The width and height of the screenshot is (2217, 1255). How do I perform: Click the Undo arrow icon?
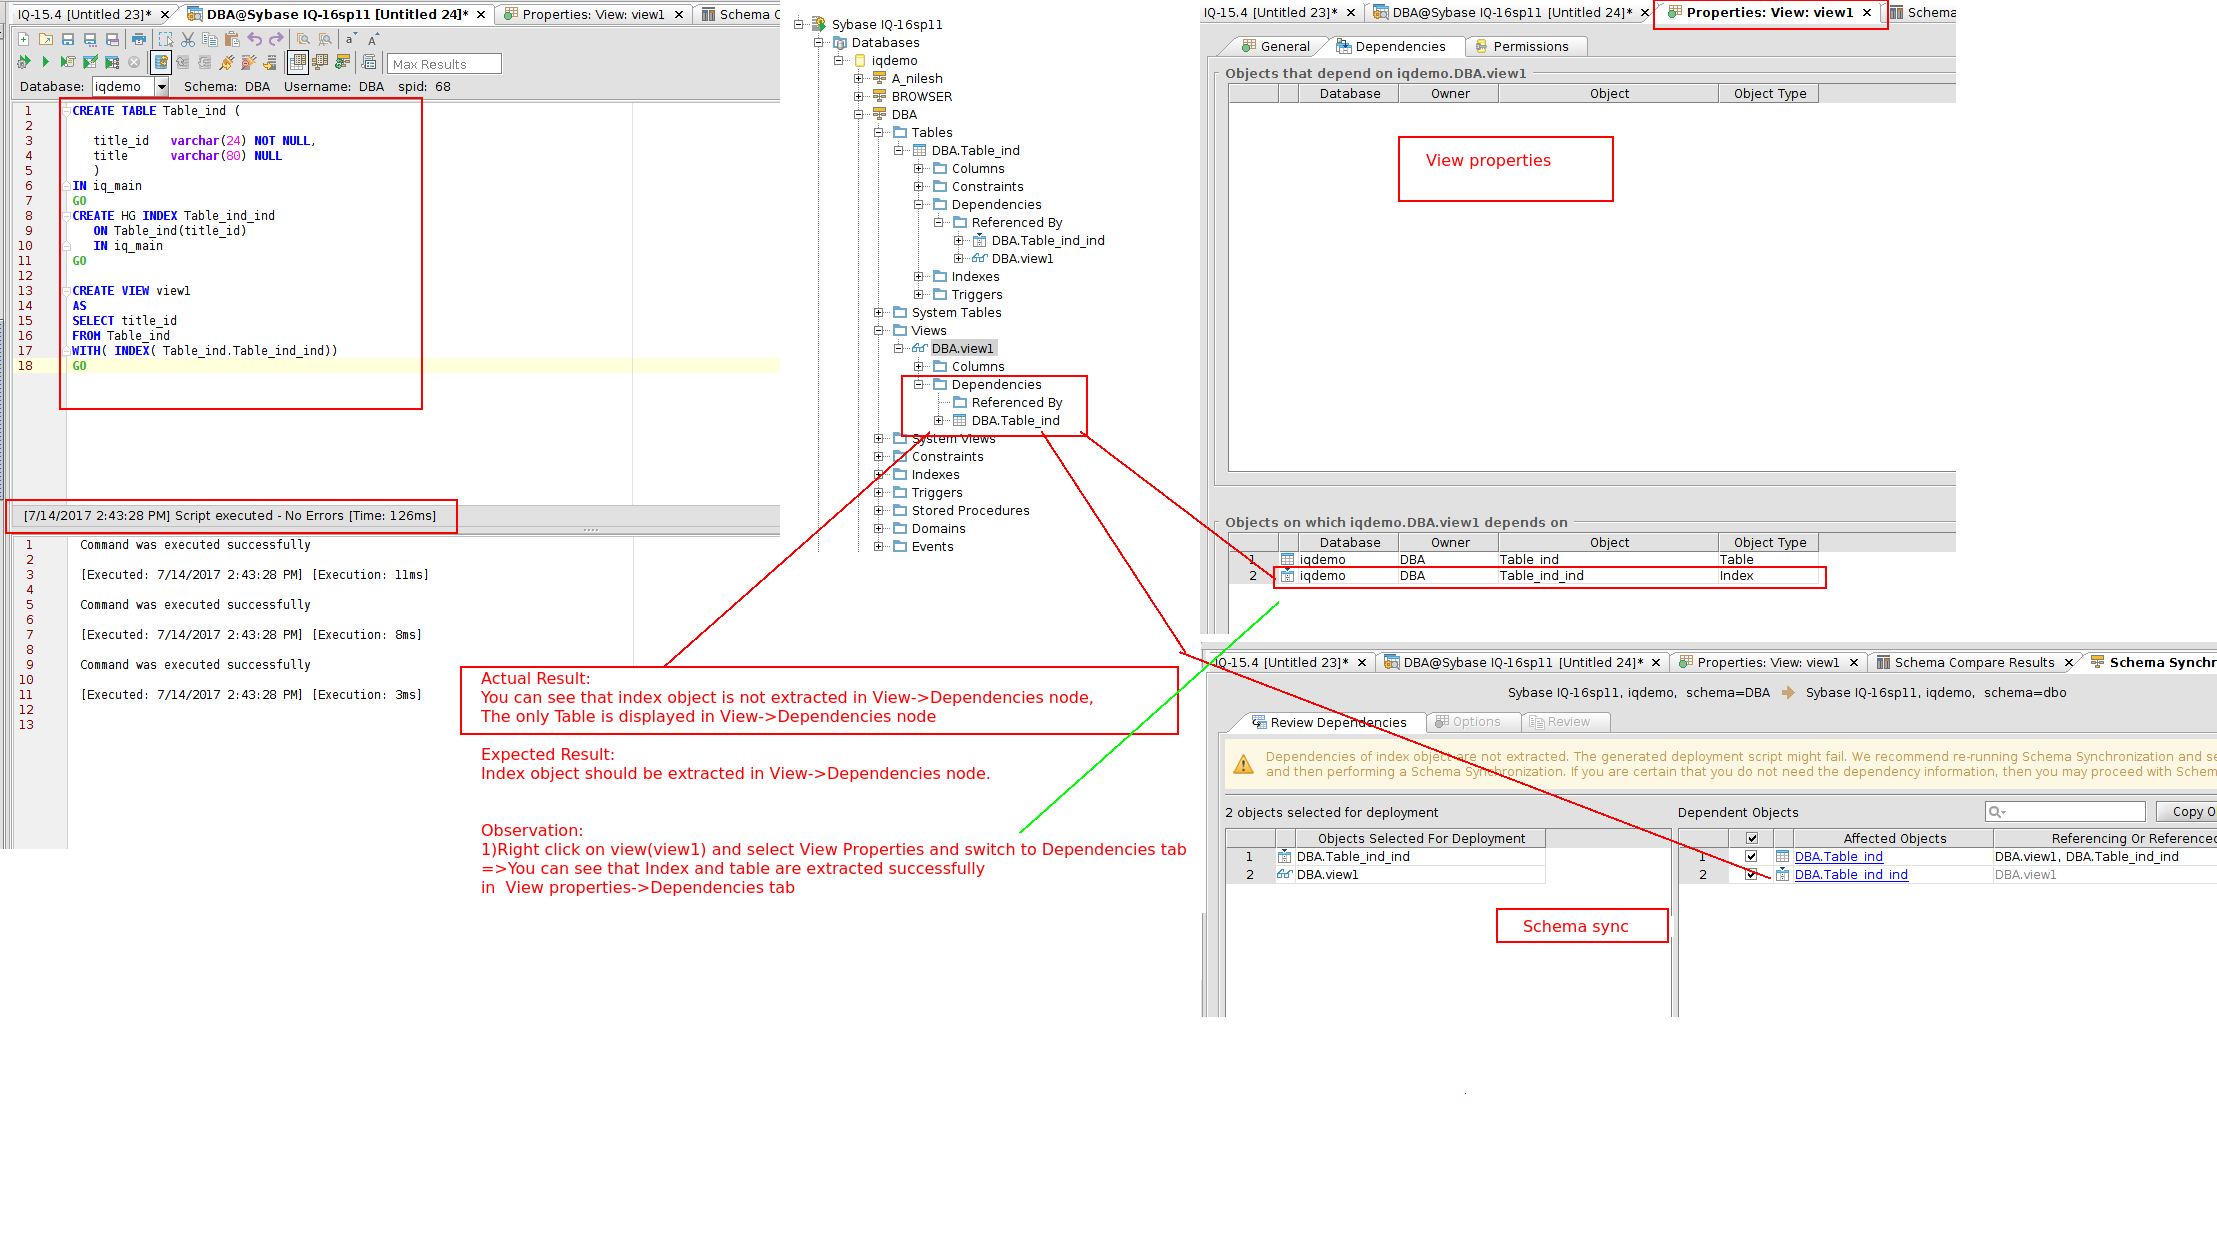(254, 39)
